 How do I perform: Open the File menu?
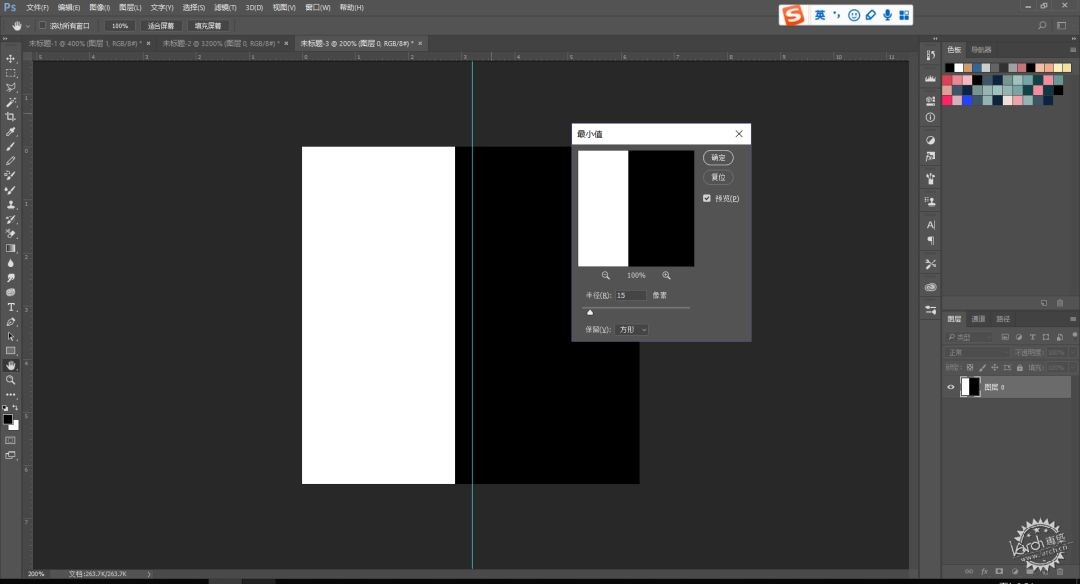[37, 8]
